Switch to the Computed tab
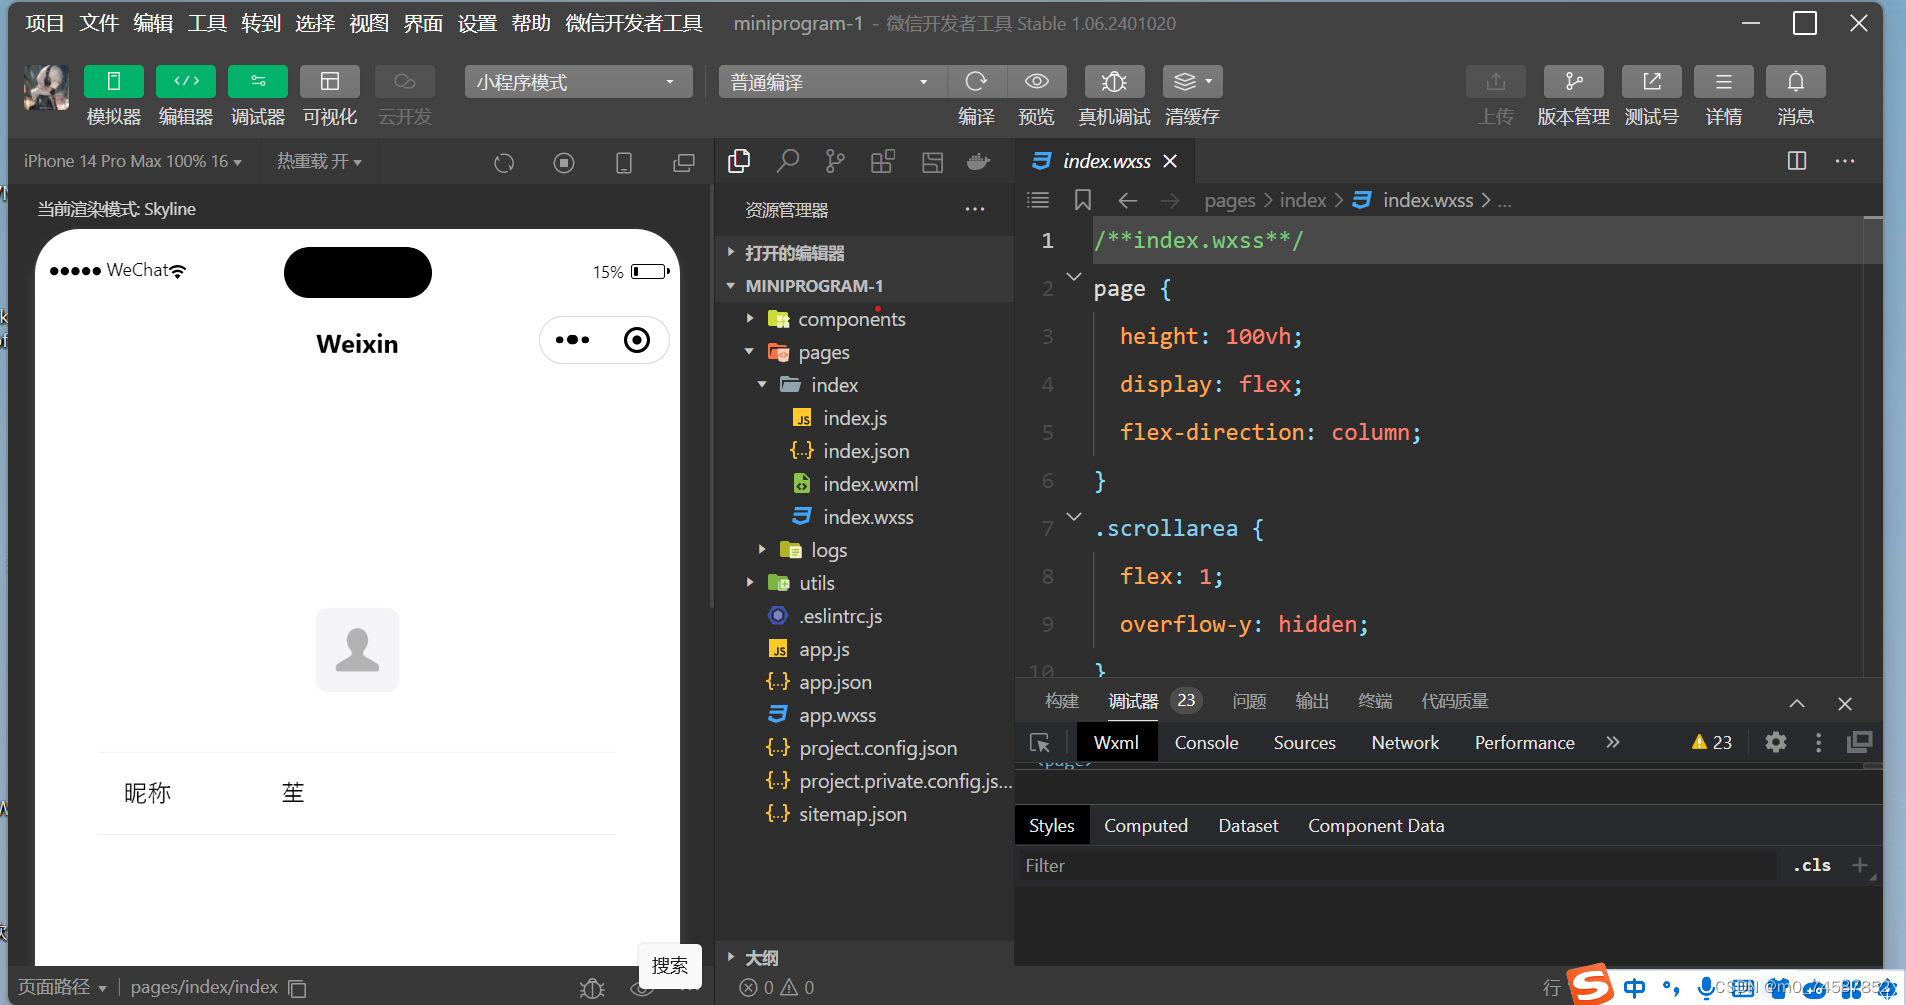This screenshot has width=1906, height=1005. pos(1146,826)
